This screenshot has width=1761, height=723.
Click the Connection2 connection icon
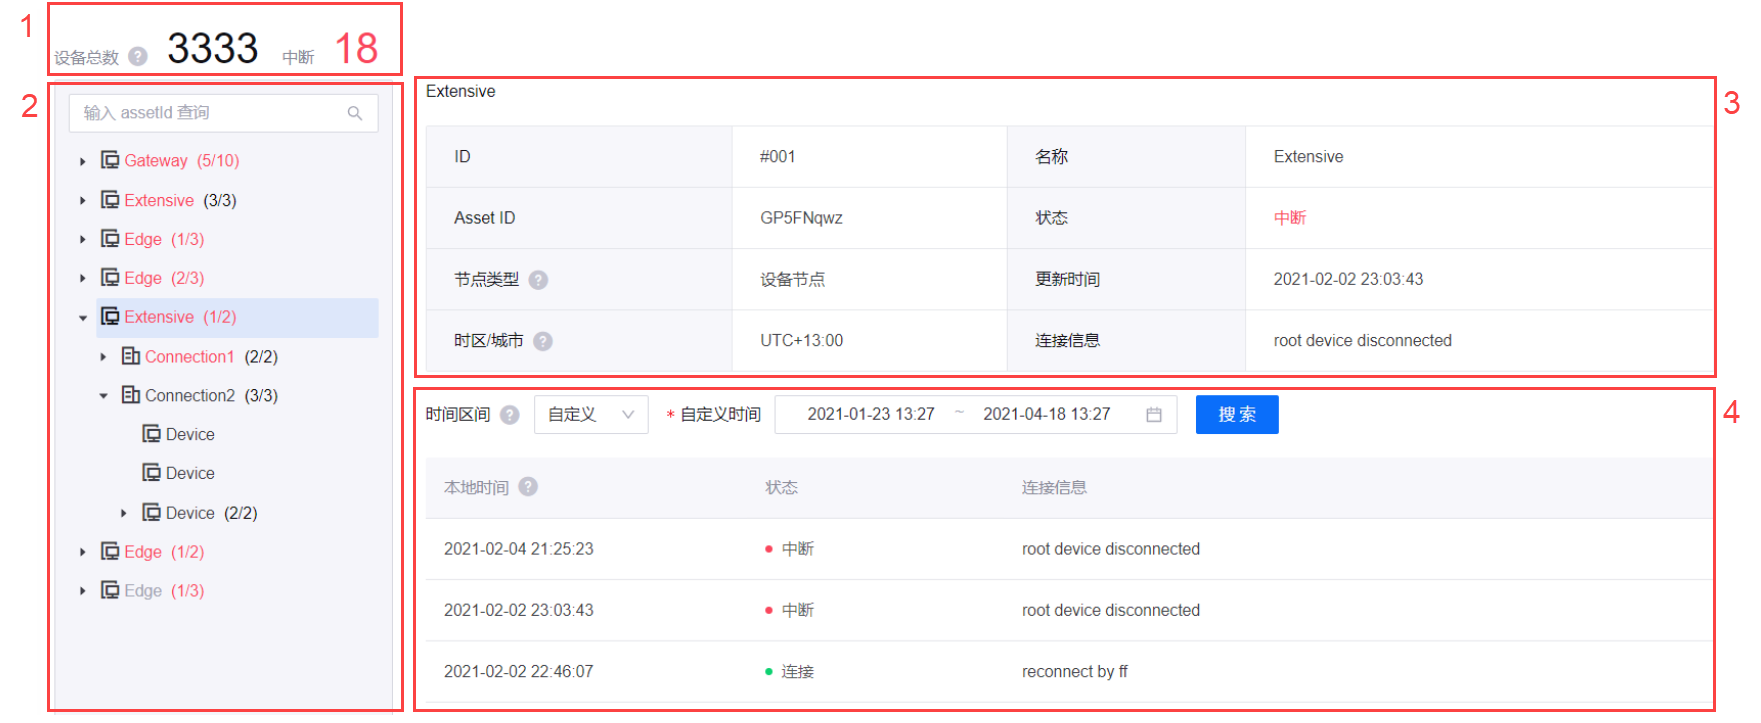coord(131,395)
